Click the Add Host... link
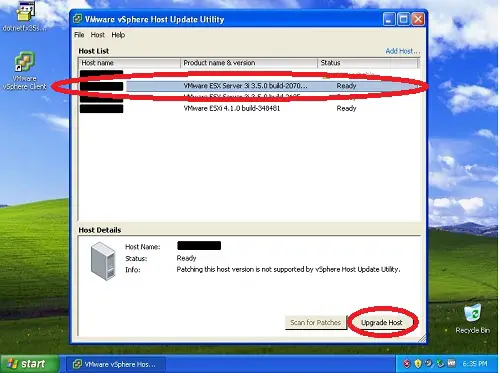The image size is (500, 373). [x=403, y=51]
